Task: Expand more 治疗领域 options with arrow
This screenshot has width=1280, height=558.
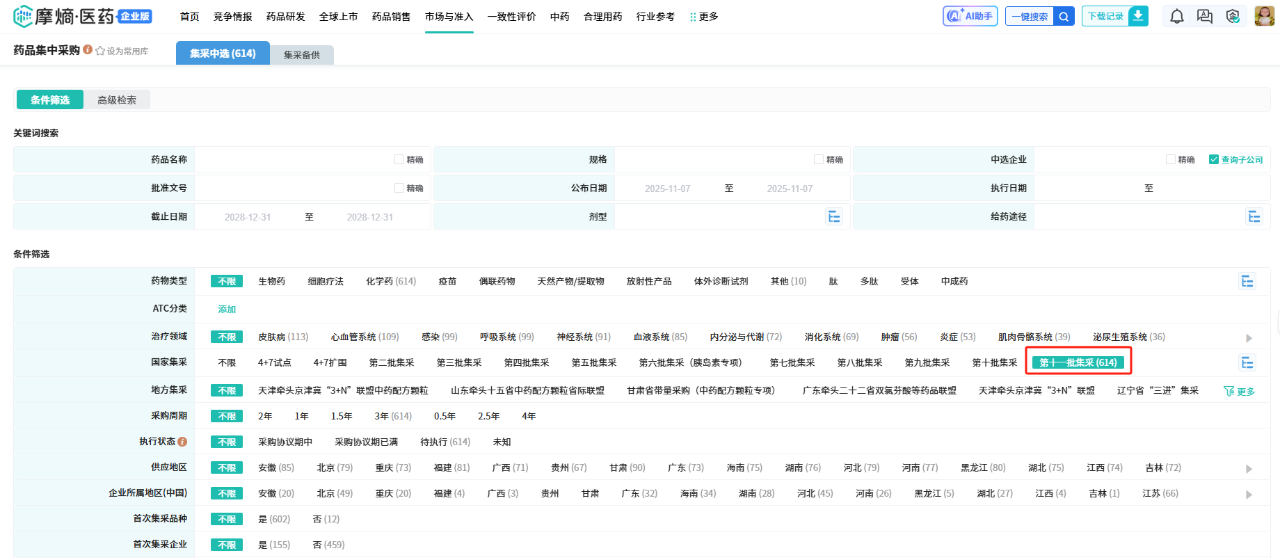Action: pos(1248,338)
